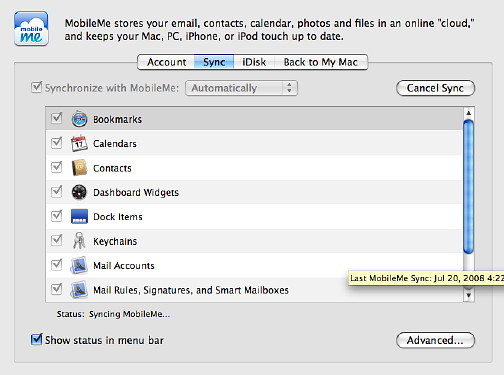Select the Dock Items row label
Viewport: 504px width, 375px height.
click(118, 217)
